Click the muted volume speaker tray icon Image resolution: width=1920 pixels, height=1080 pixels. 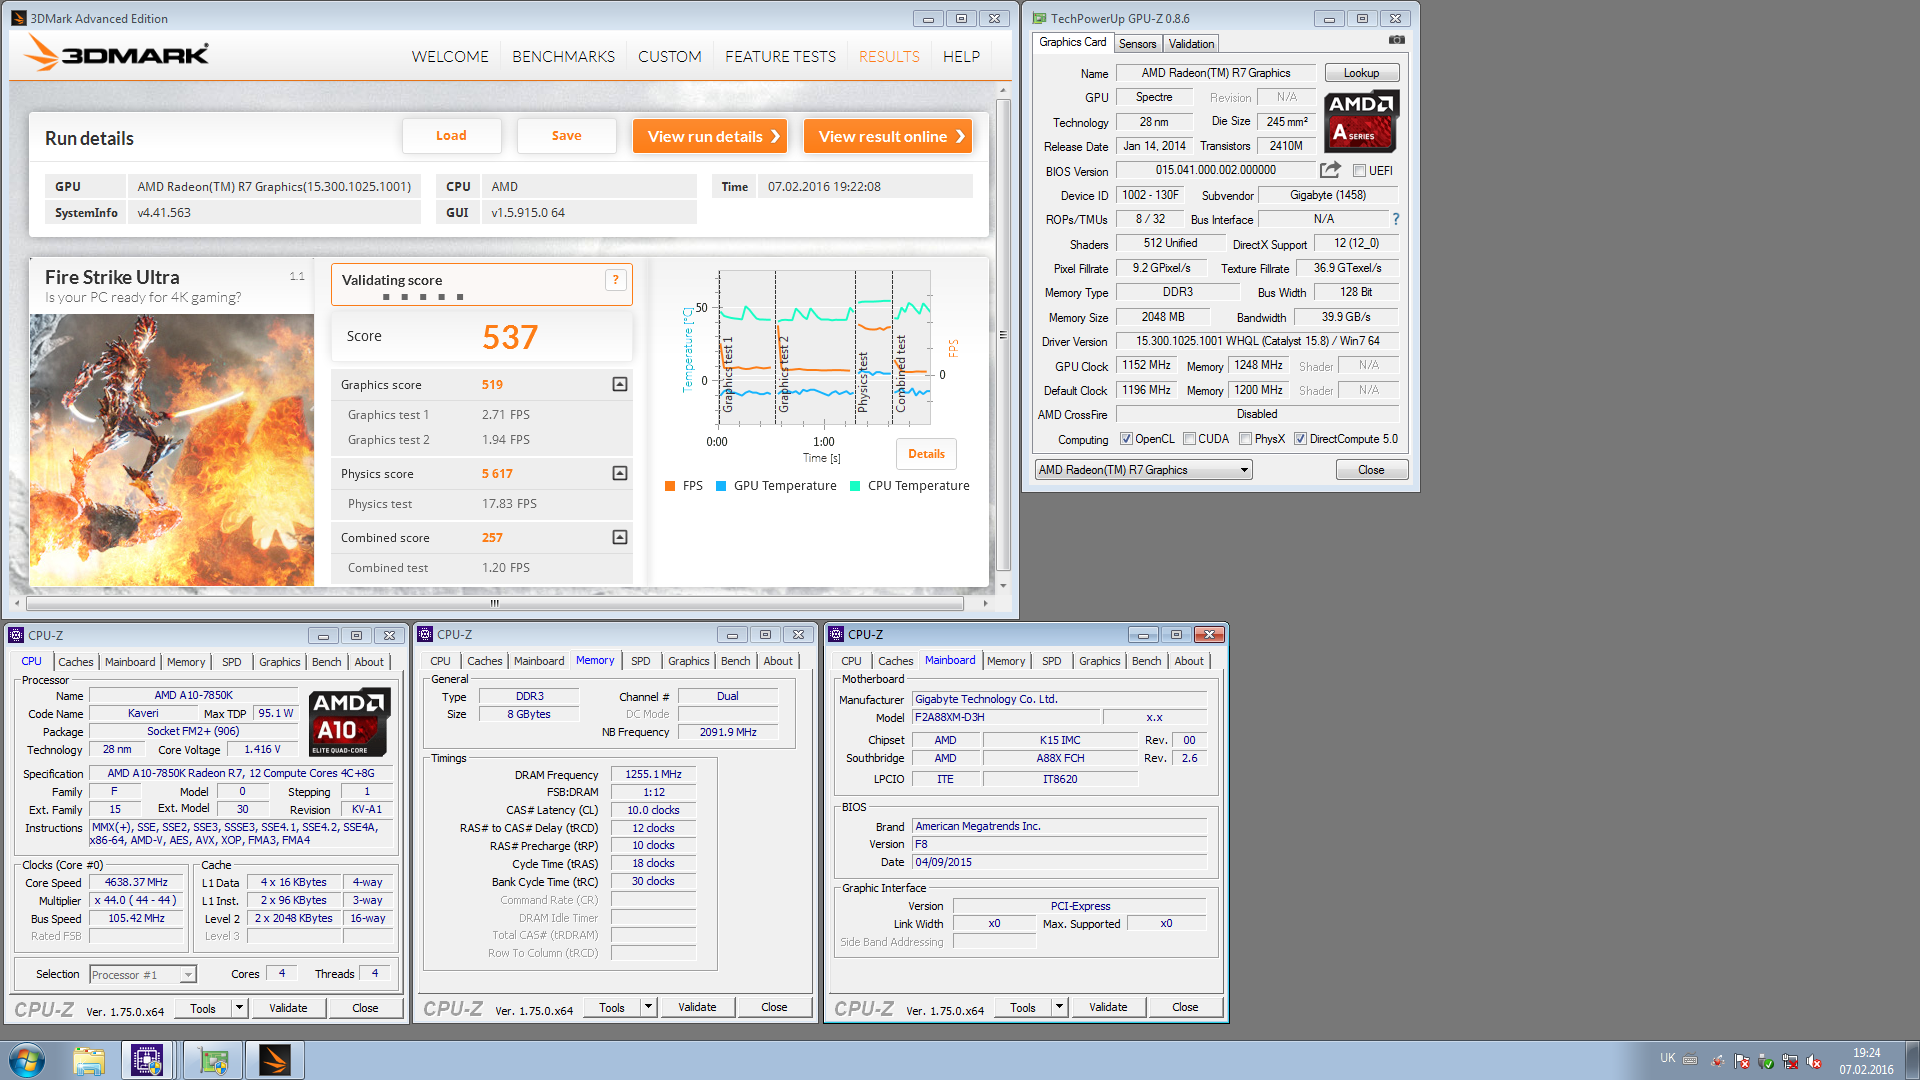click(1813, 1061)
